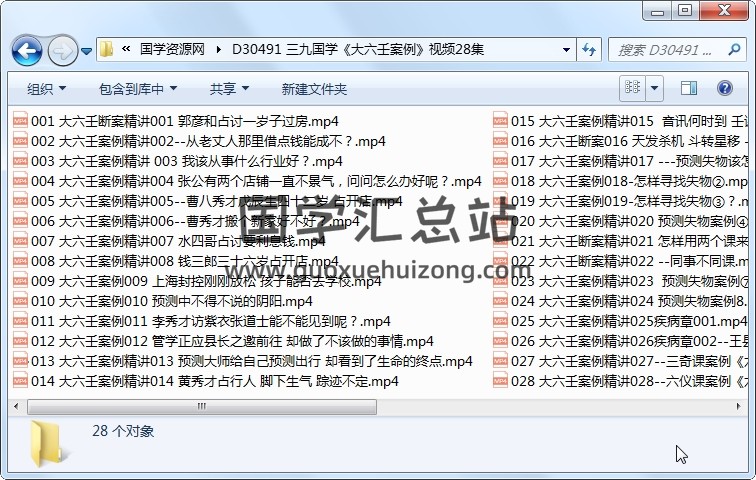Screen dimensions: 756x480
Task: Select file 025 疾病章001.mp4
Action: 621,321
